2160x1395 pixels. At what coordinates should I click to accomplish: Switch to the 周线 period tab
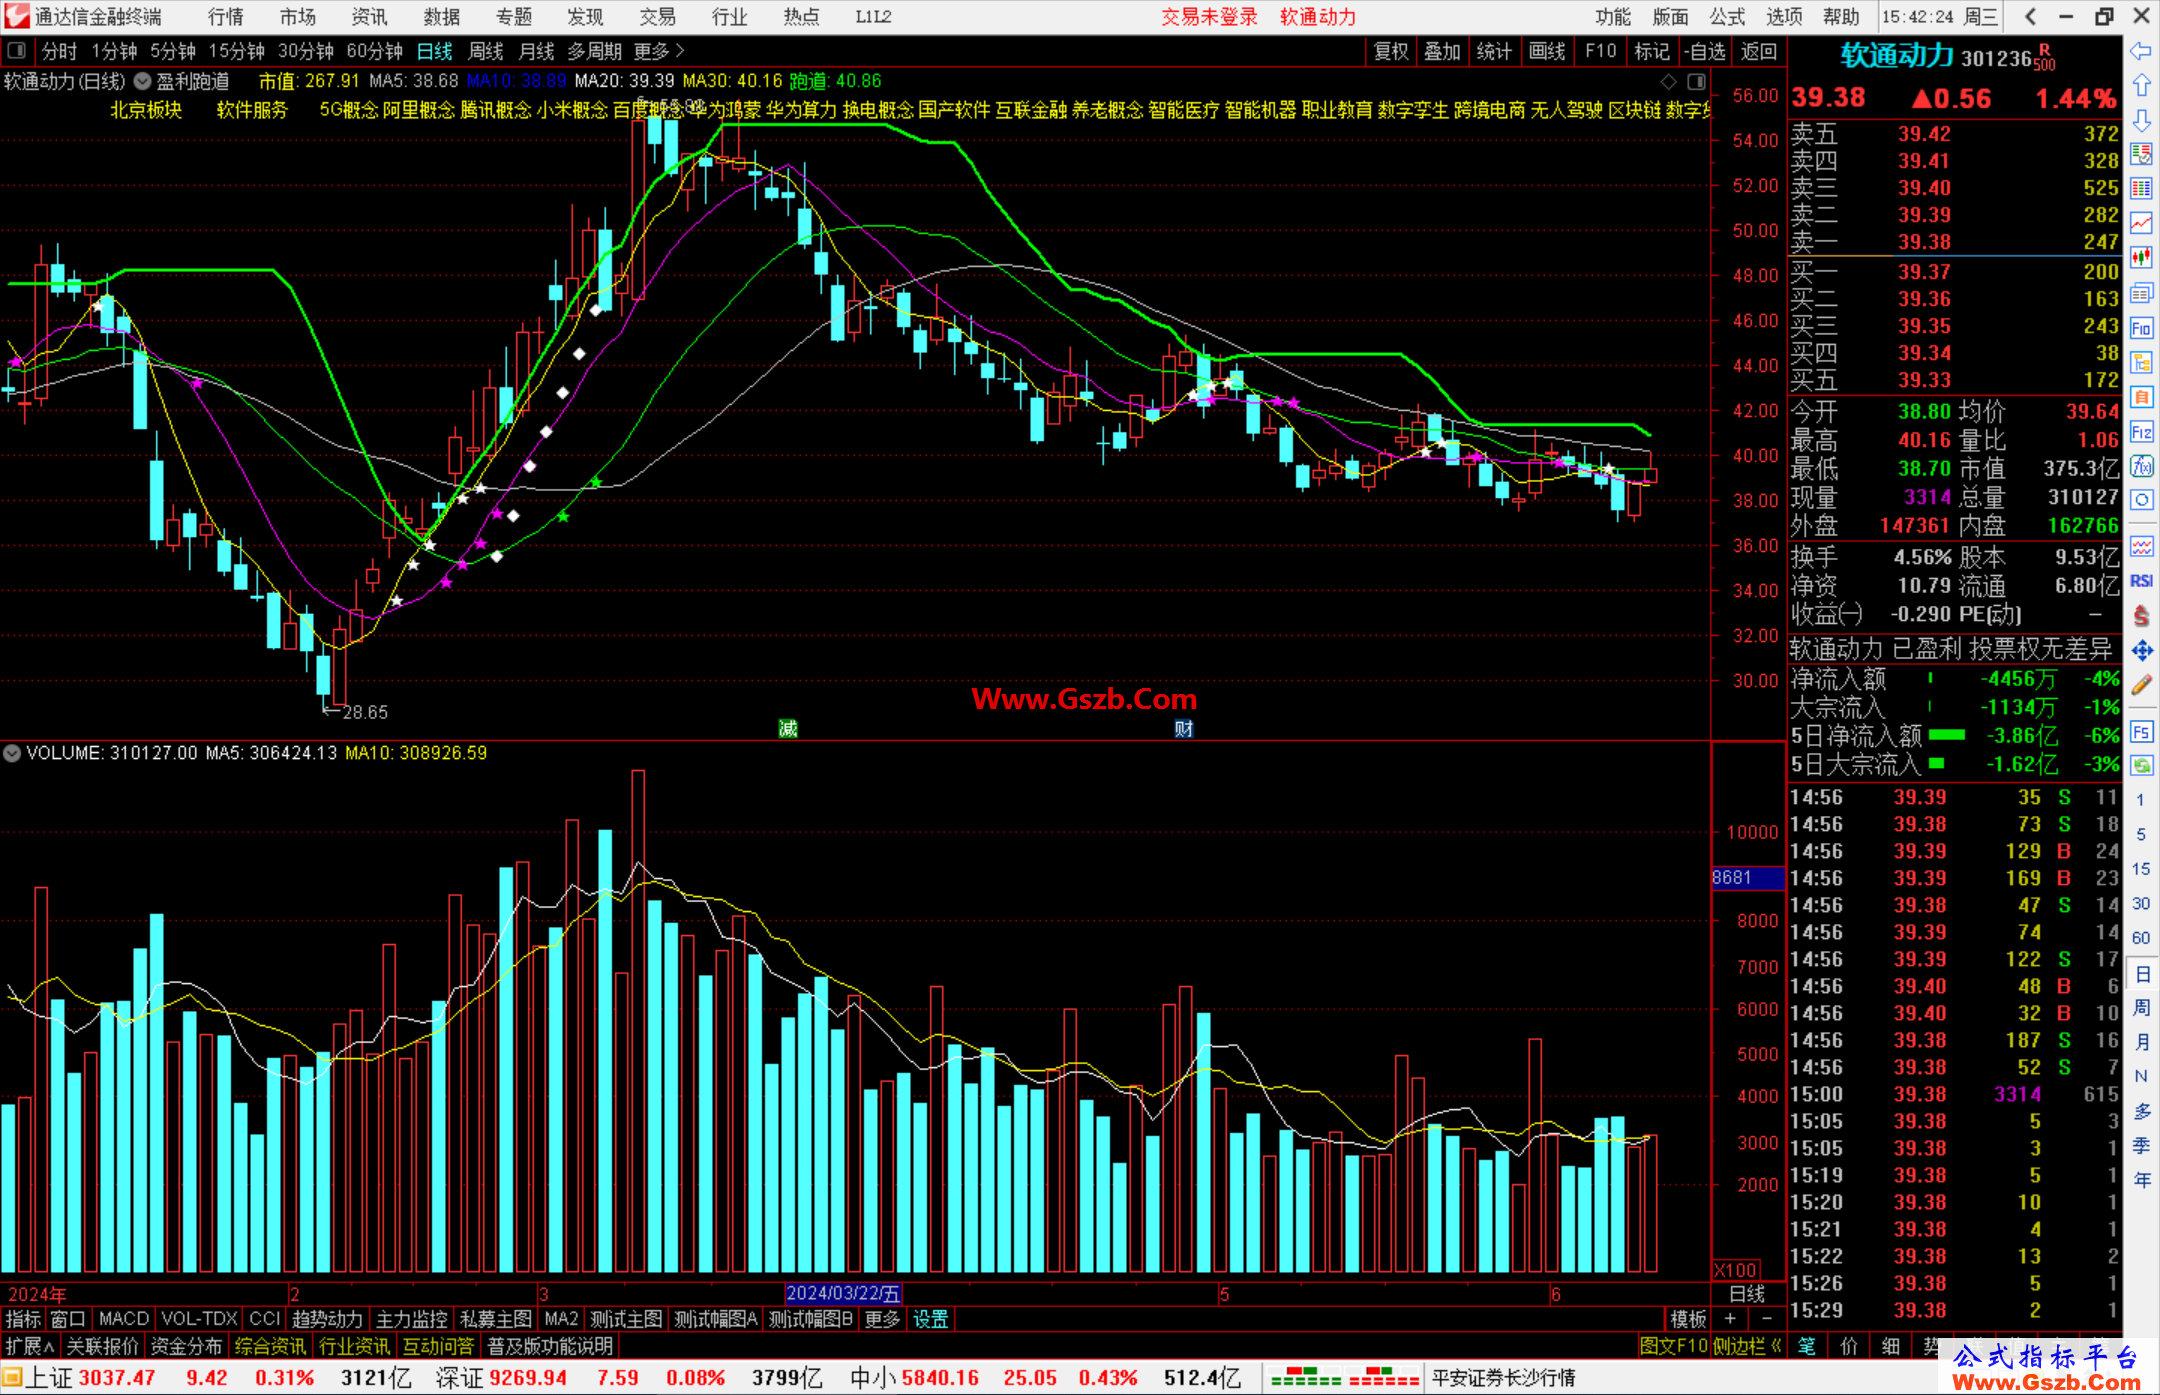pyautogui.click(x=486, y=51)
